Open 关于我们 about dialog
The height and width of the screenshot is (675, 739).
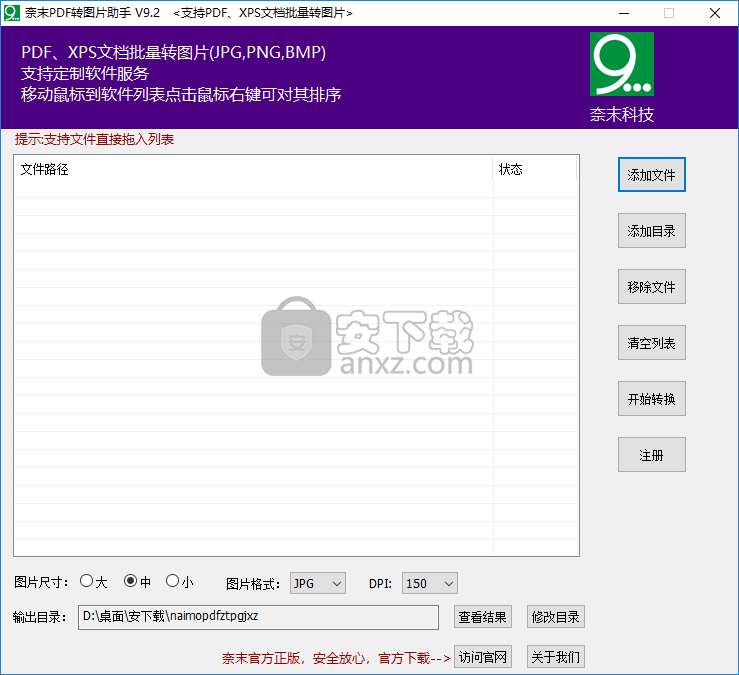(x=556, y=657)
